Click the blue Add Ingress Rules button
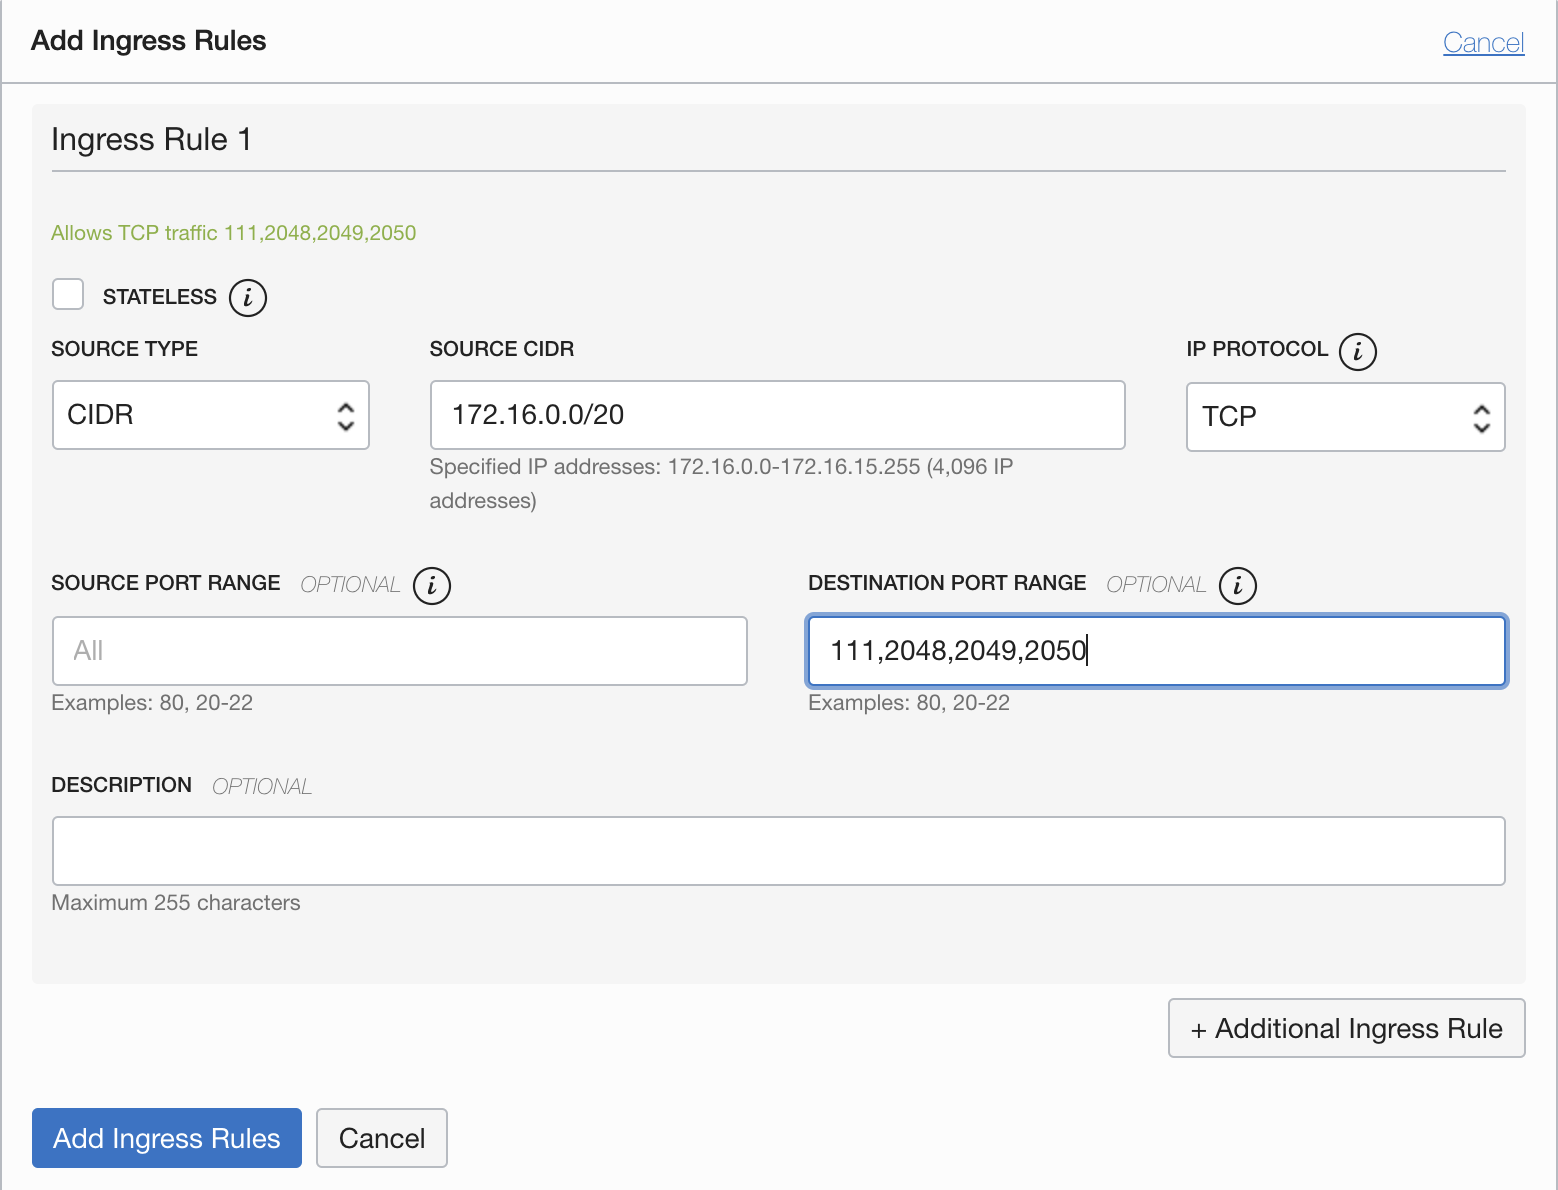This screenshot has width=1558, height=1190. [167, 1138]
